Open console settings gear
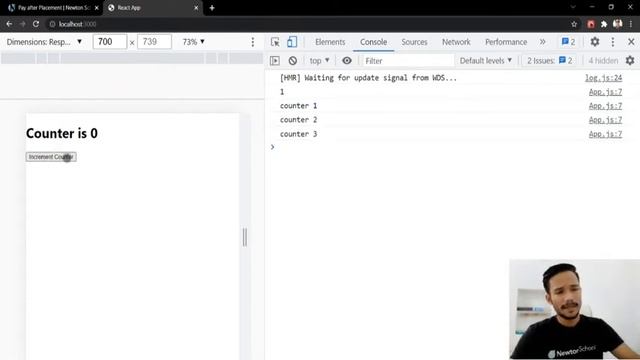The image size is (640, 360). tap(630, 61)
